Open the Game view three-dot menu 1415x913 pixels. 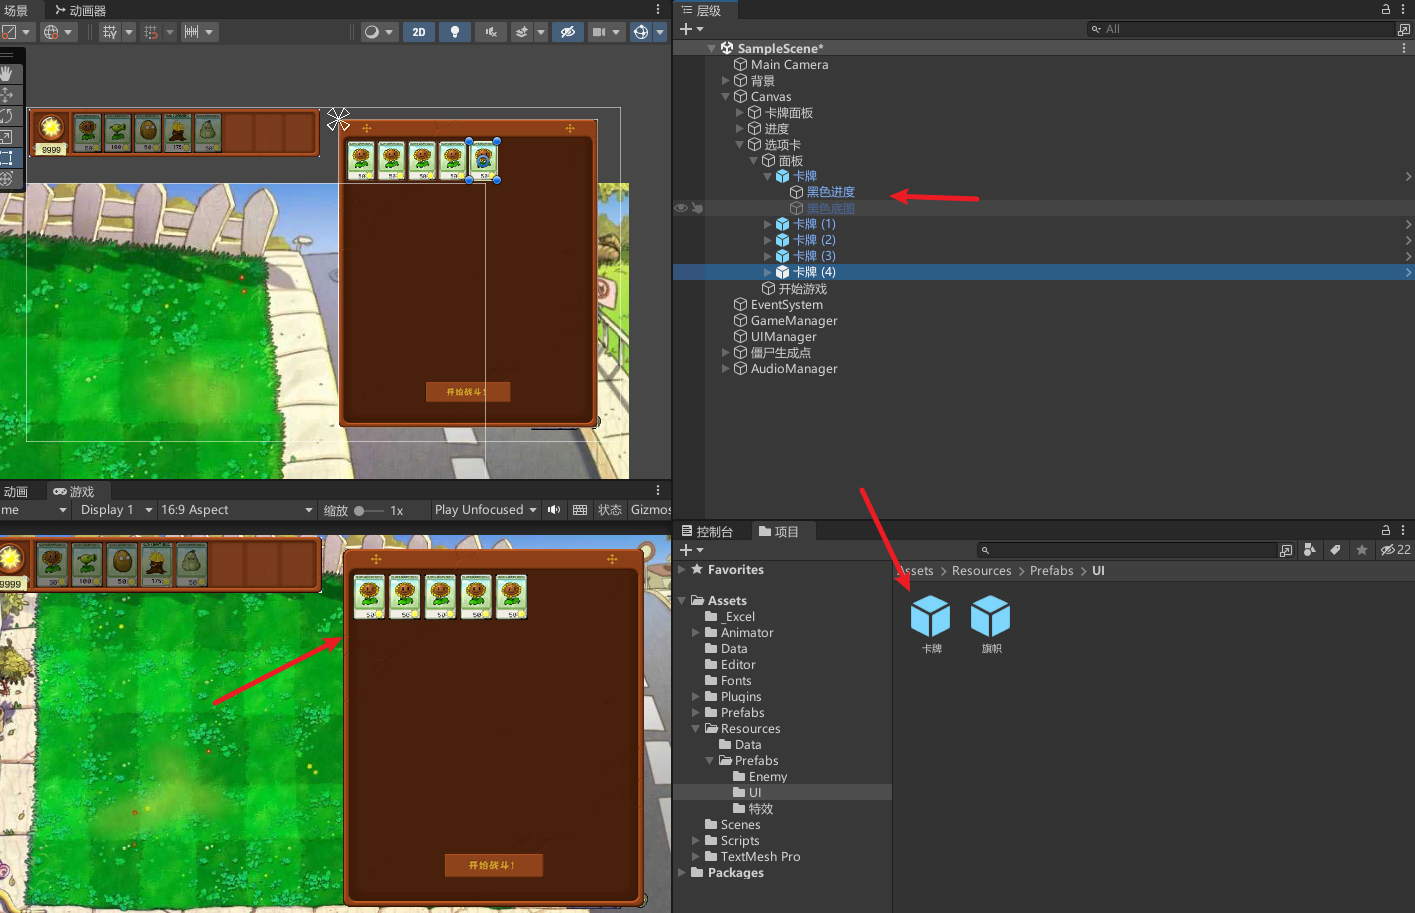(658, 490)
